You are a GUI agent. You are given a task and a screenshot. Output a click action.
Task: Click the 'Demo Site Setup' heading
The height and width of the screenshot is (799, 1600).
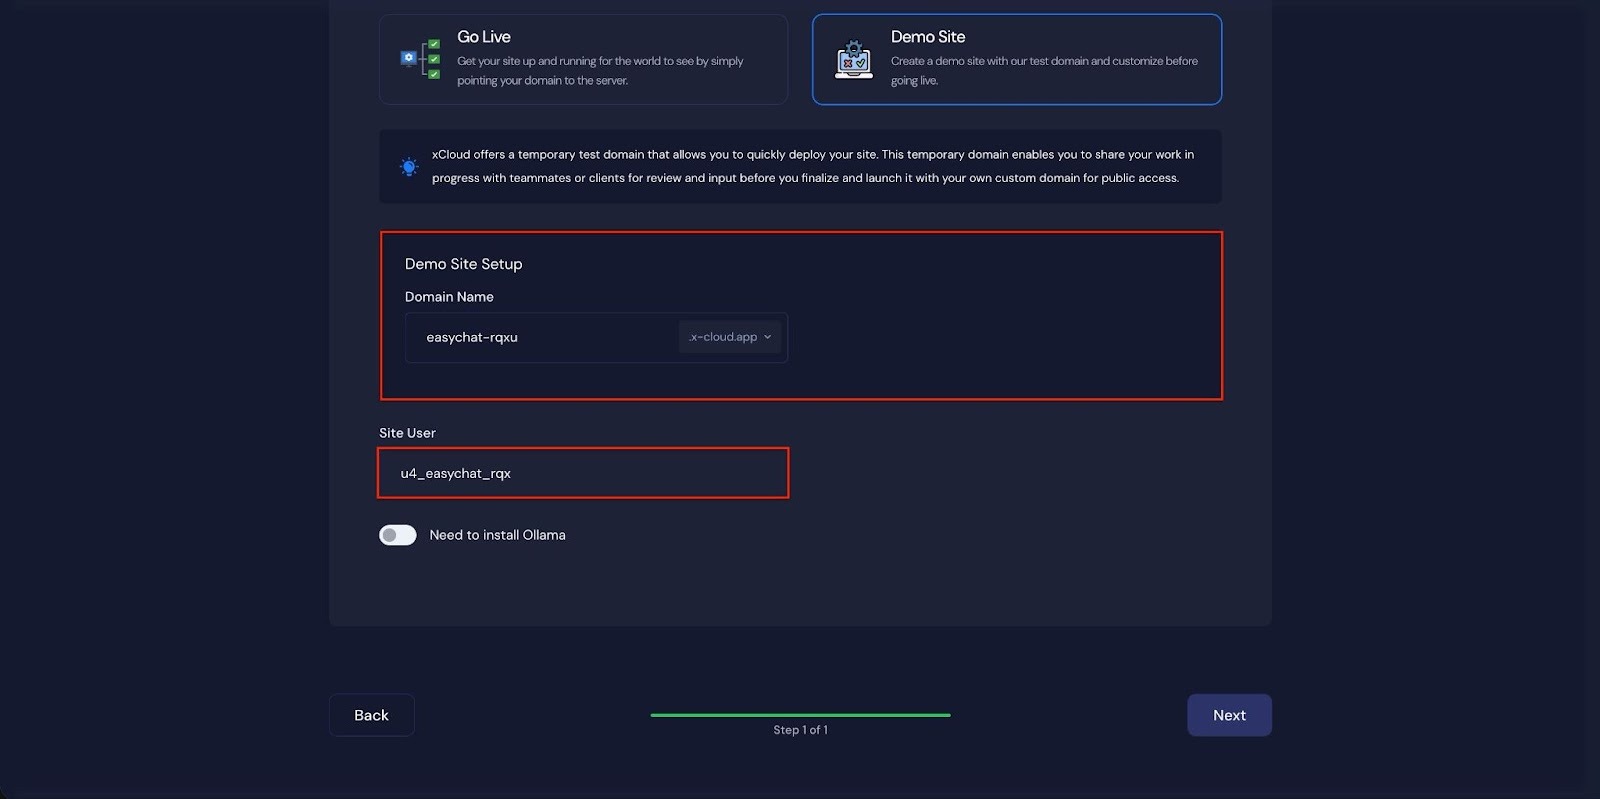(x=463, y=264)
